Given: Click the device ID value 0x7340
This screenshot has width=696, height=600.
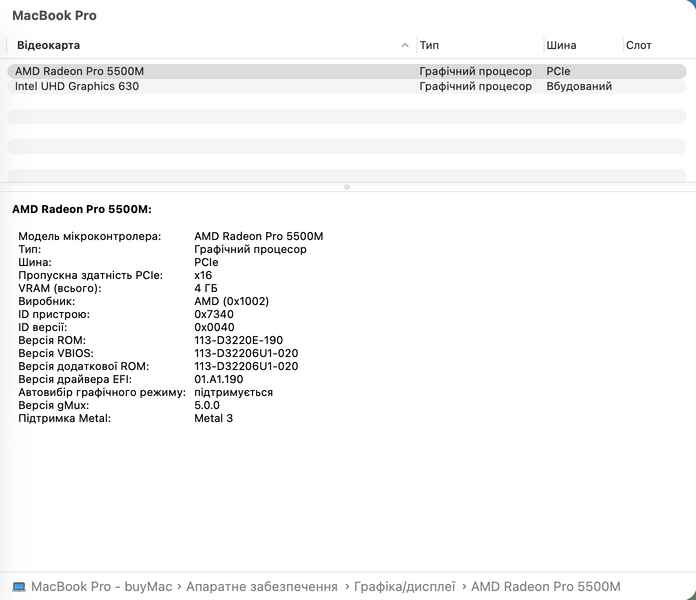Looking at the screenshot, I should point(214,314).
